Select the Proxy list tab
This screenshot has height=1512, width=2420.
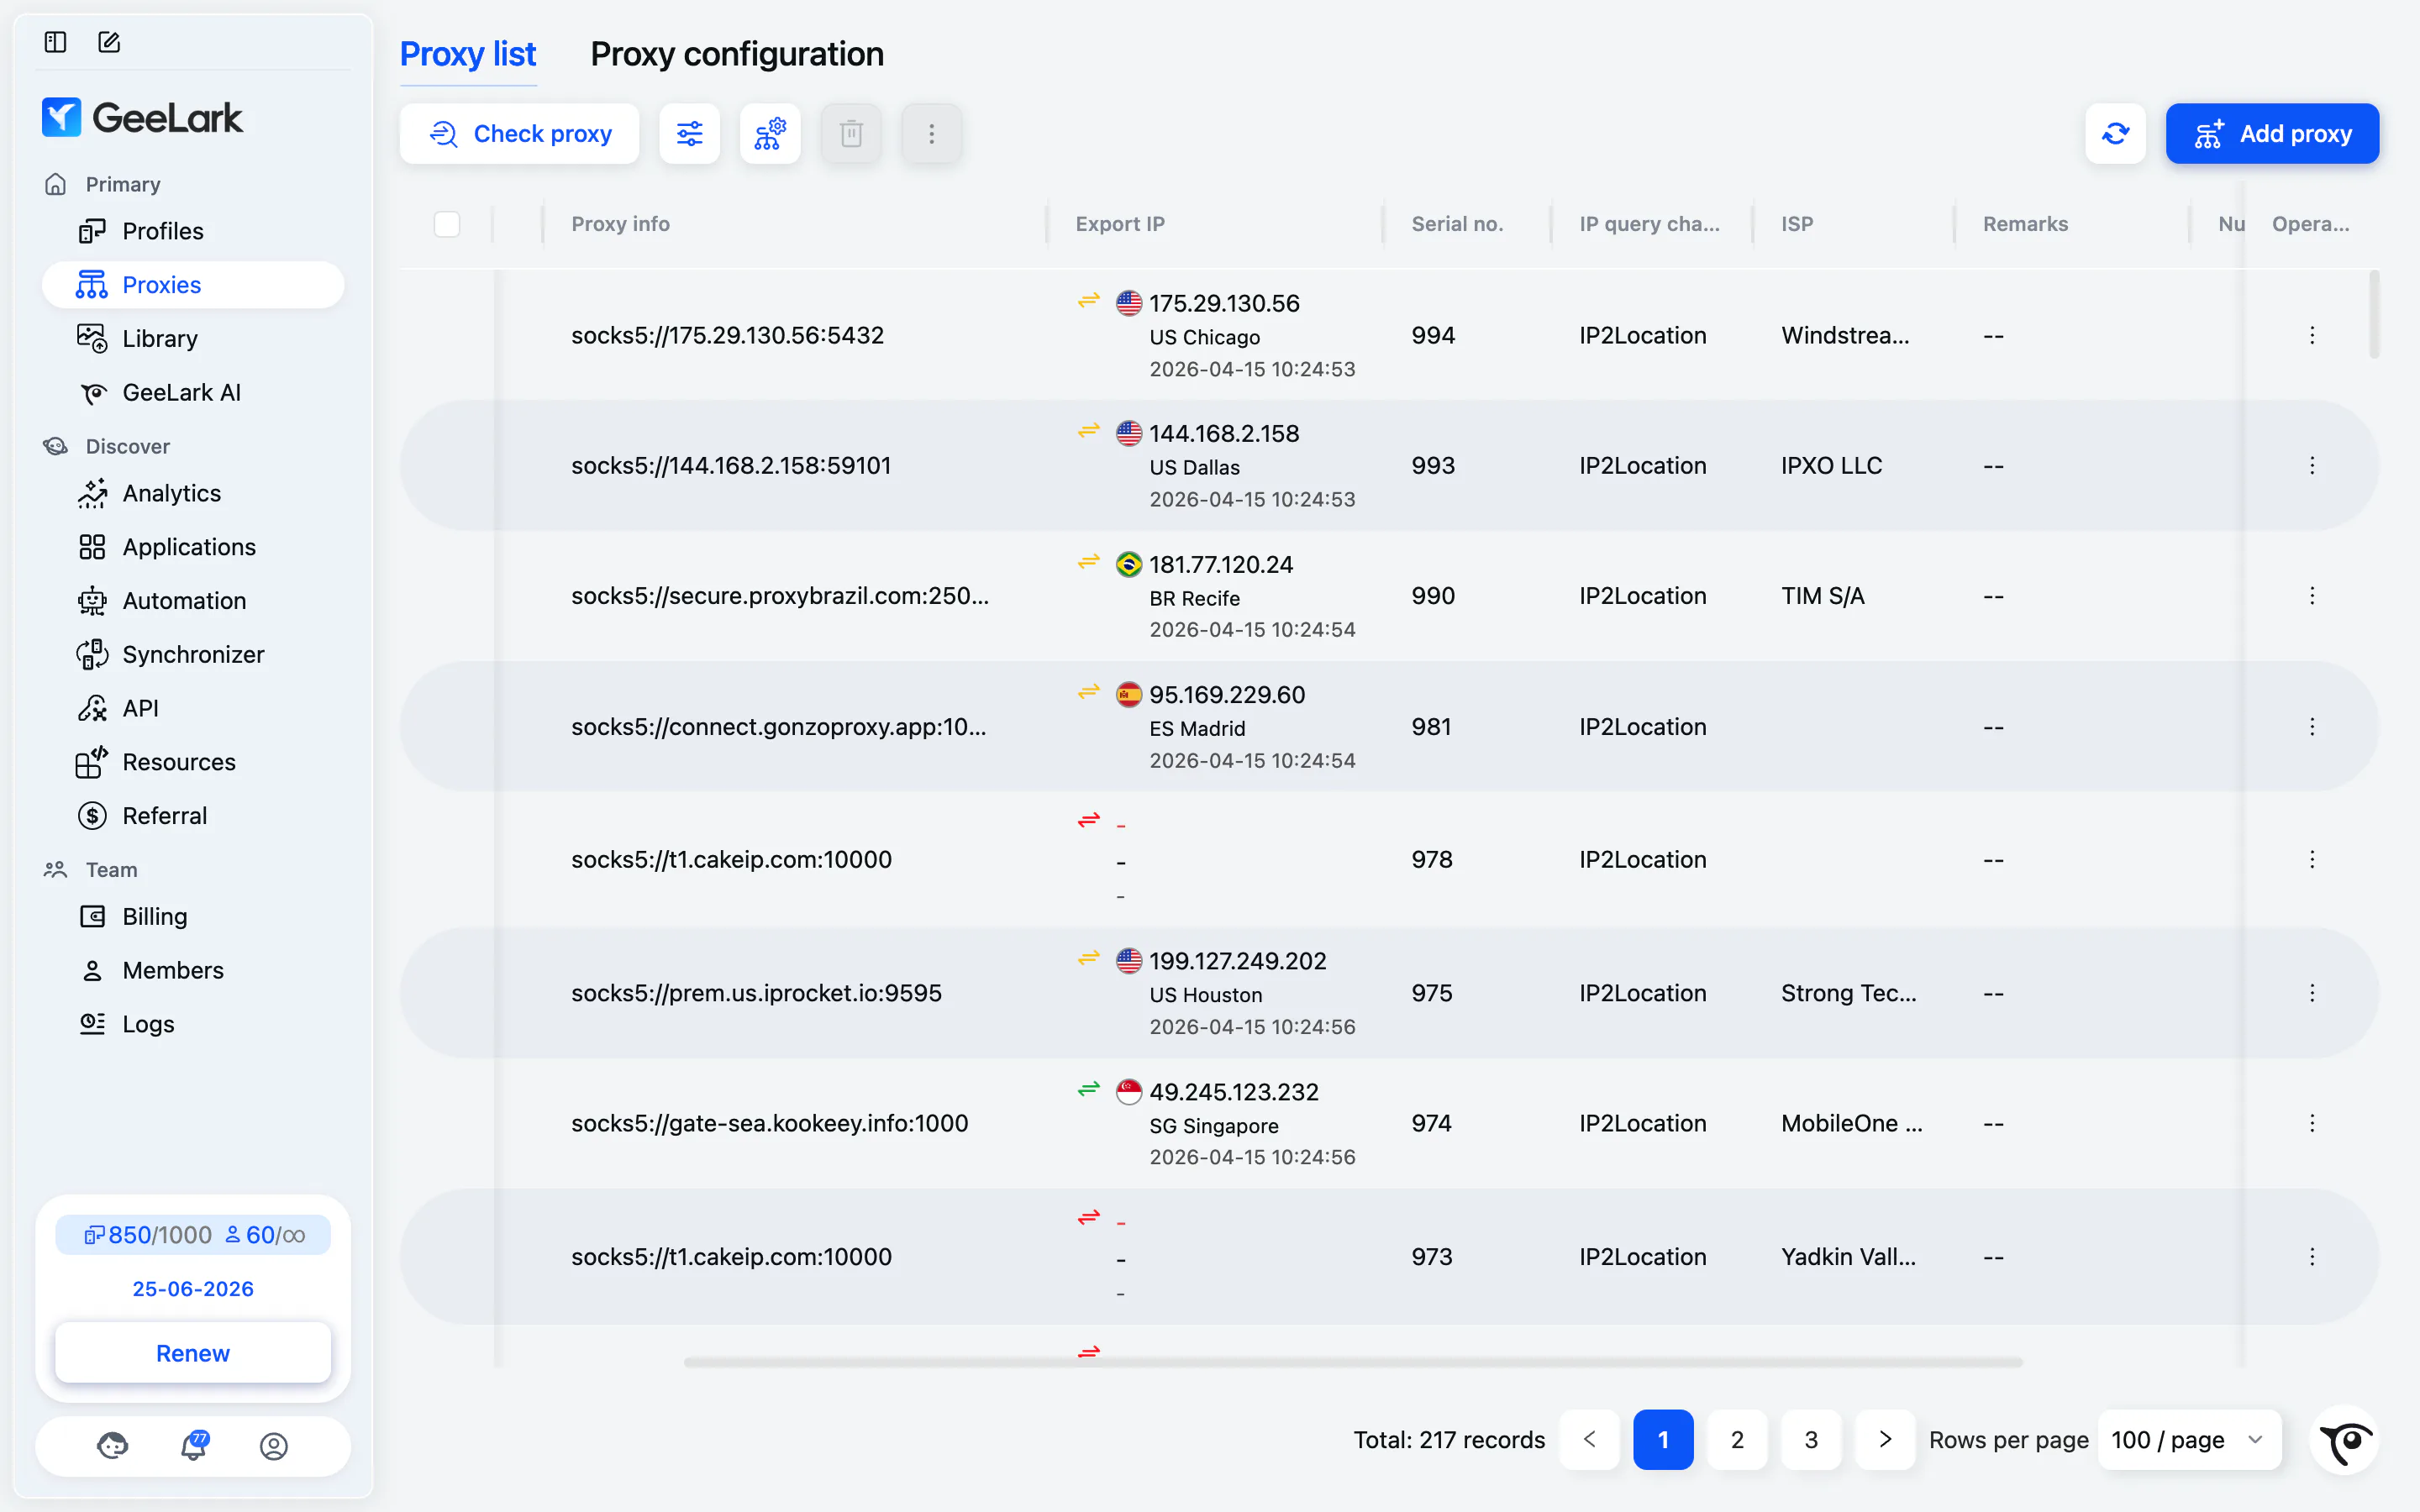pos(468,54)
